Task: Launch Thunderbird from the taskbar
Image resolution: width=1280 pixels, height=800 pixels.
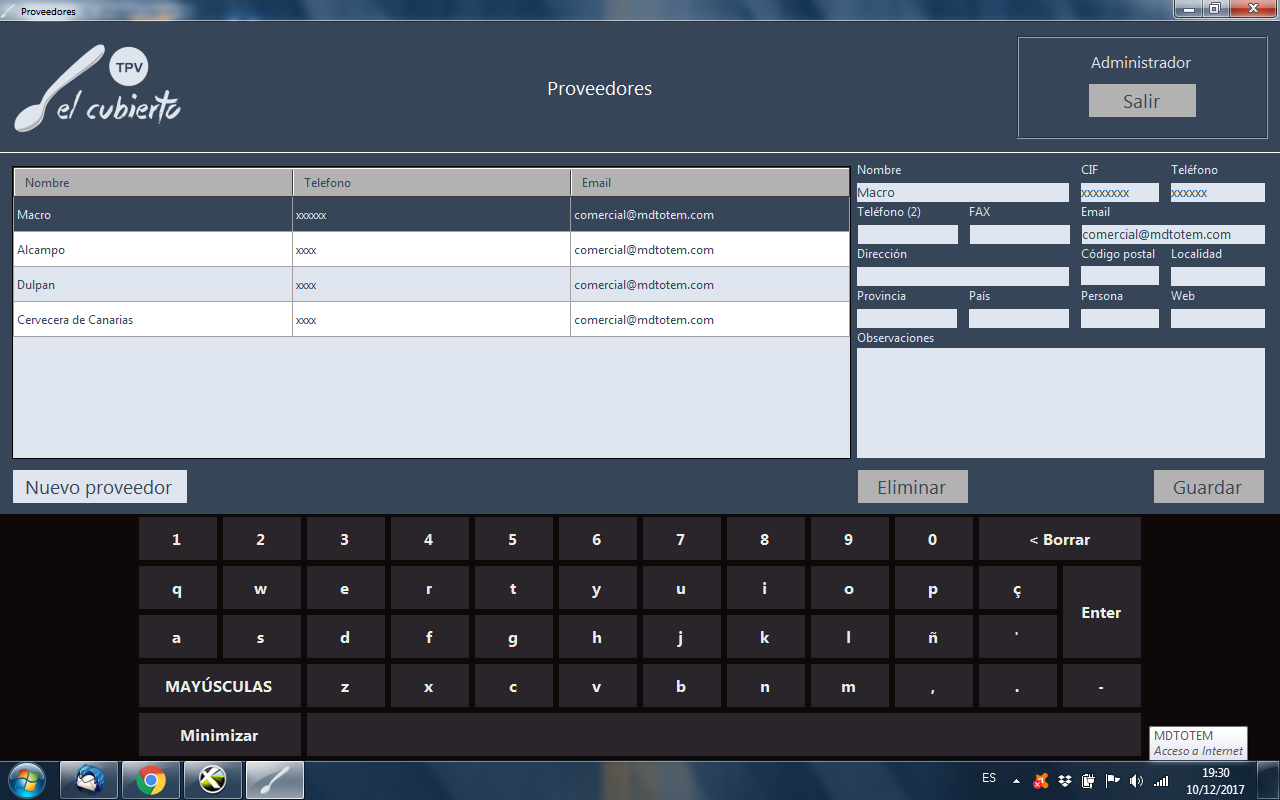Action: [x=89, y=779]
